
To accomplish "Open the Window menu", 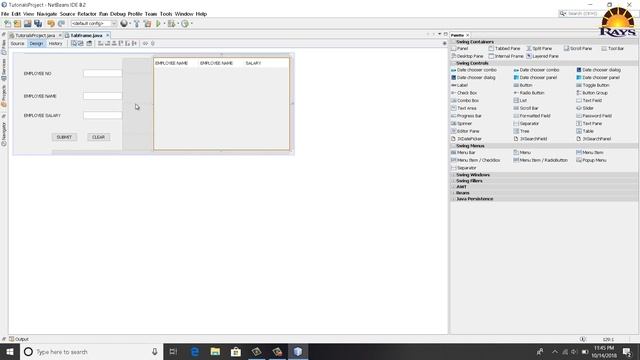I will pyautogui.click(x=184, y=14).
